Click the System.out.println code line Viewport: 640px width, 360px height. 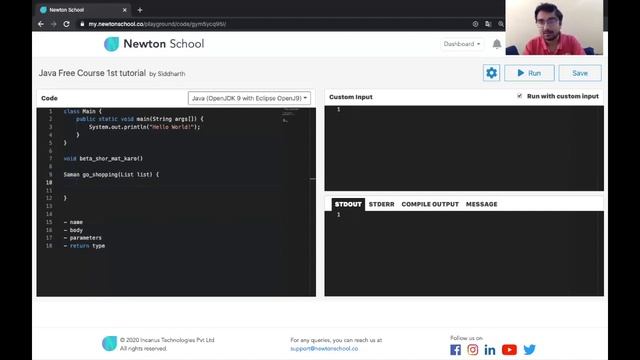click(144, 127)
